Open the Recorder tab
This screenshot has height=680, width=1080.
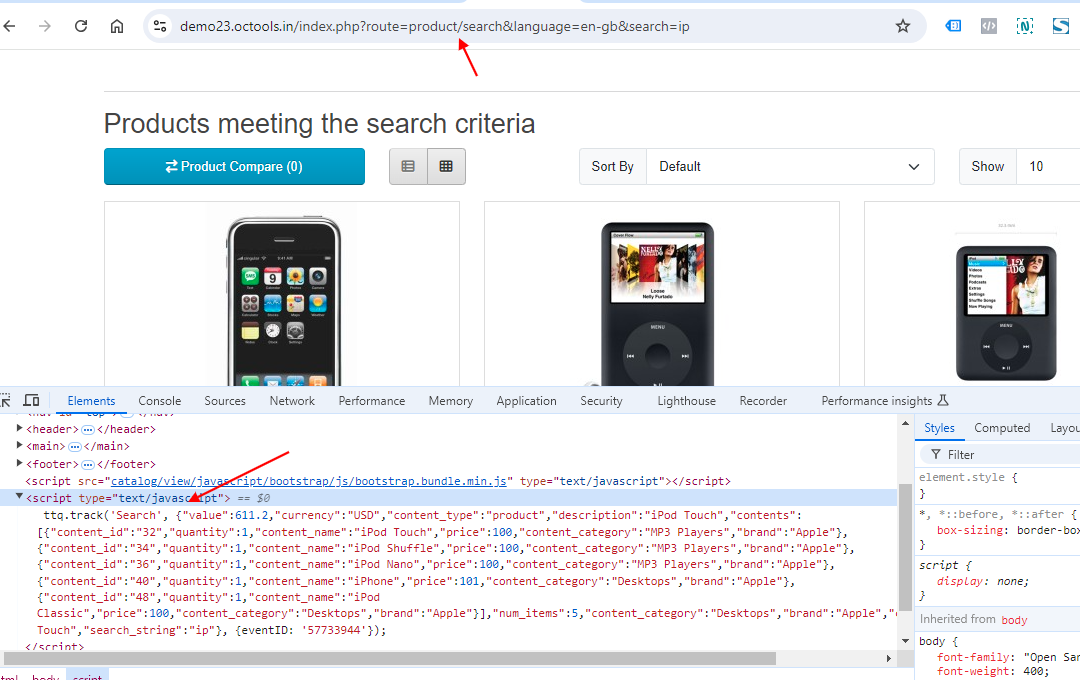click(x=763, y=401)
